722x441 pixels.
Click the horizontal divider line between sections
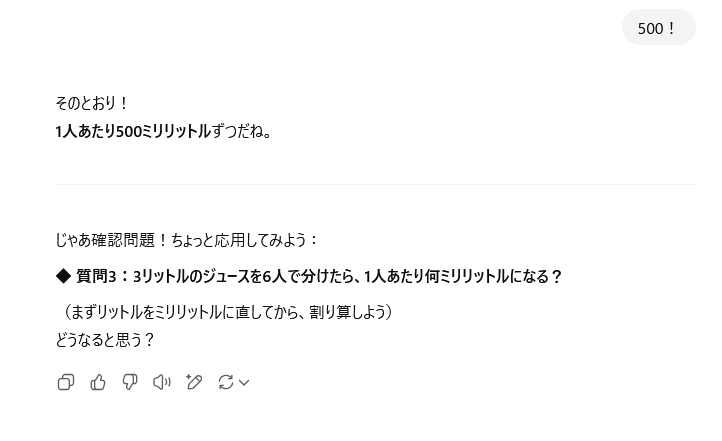(376, 184)
